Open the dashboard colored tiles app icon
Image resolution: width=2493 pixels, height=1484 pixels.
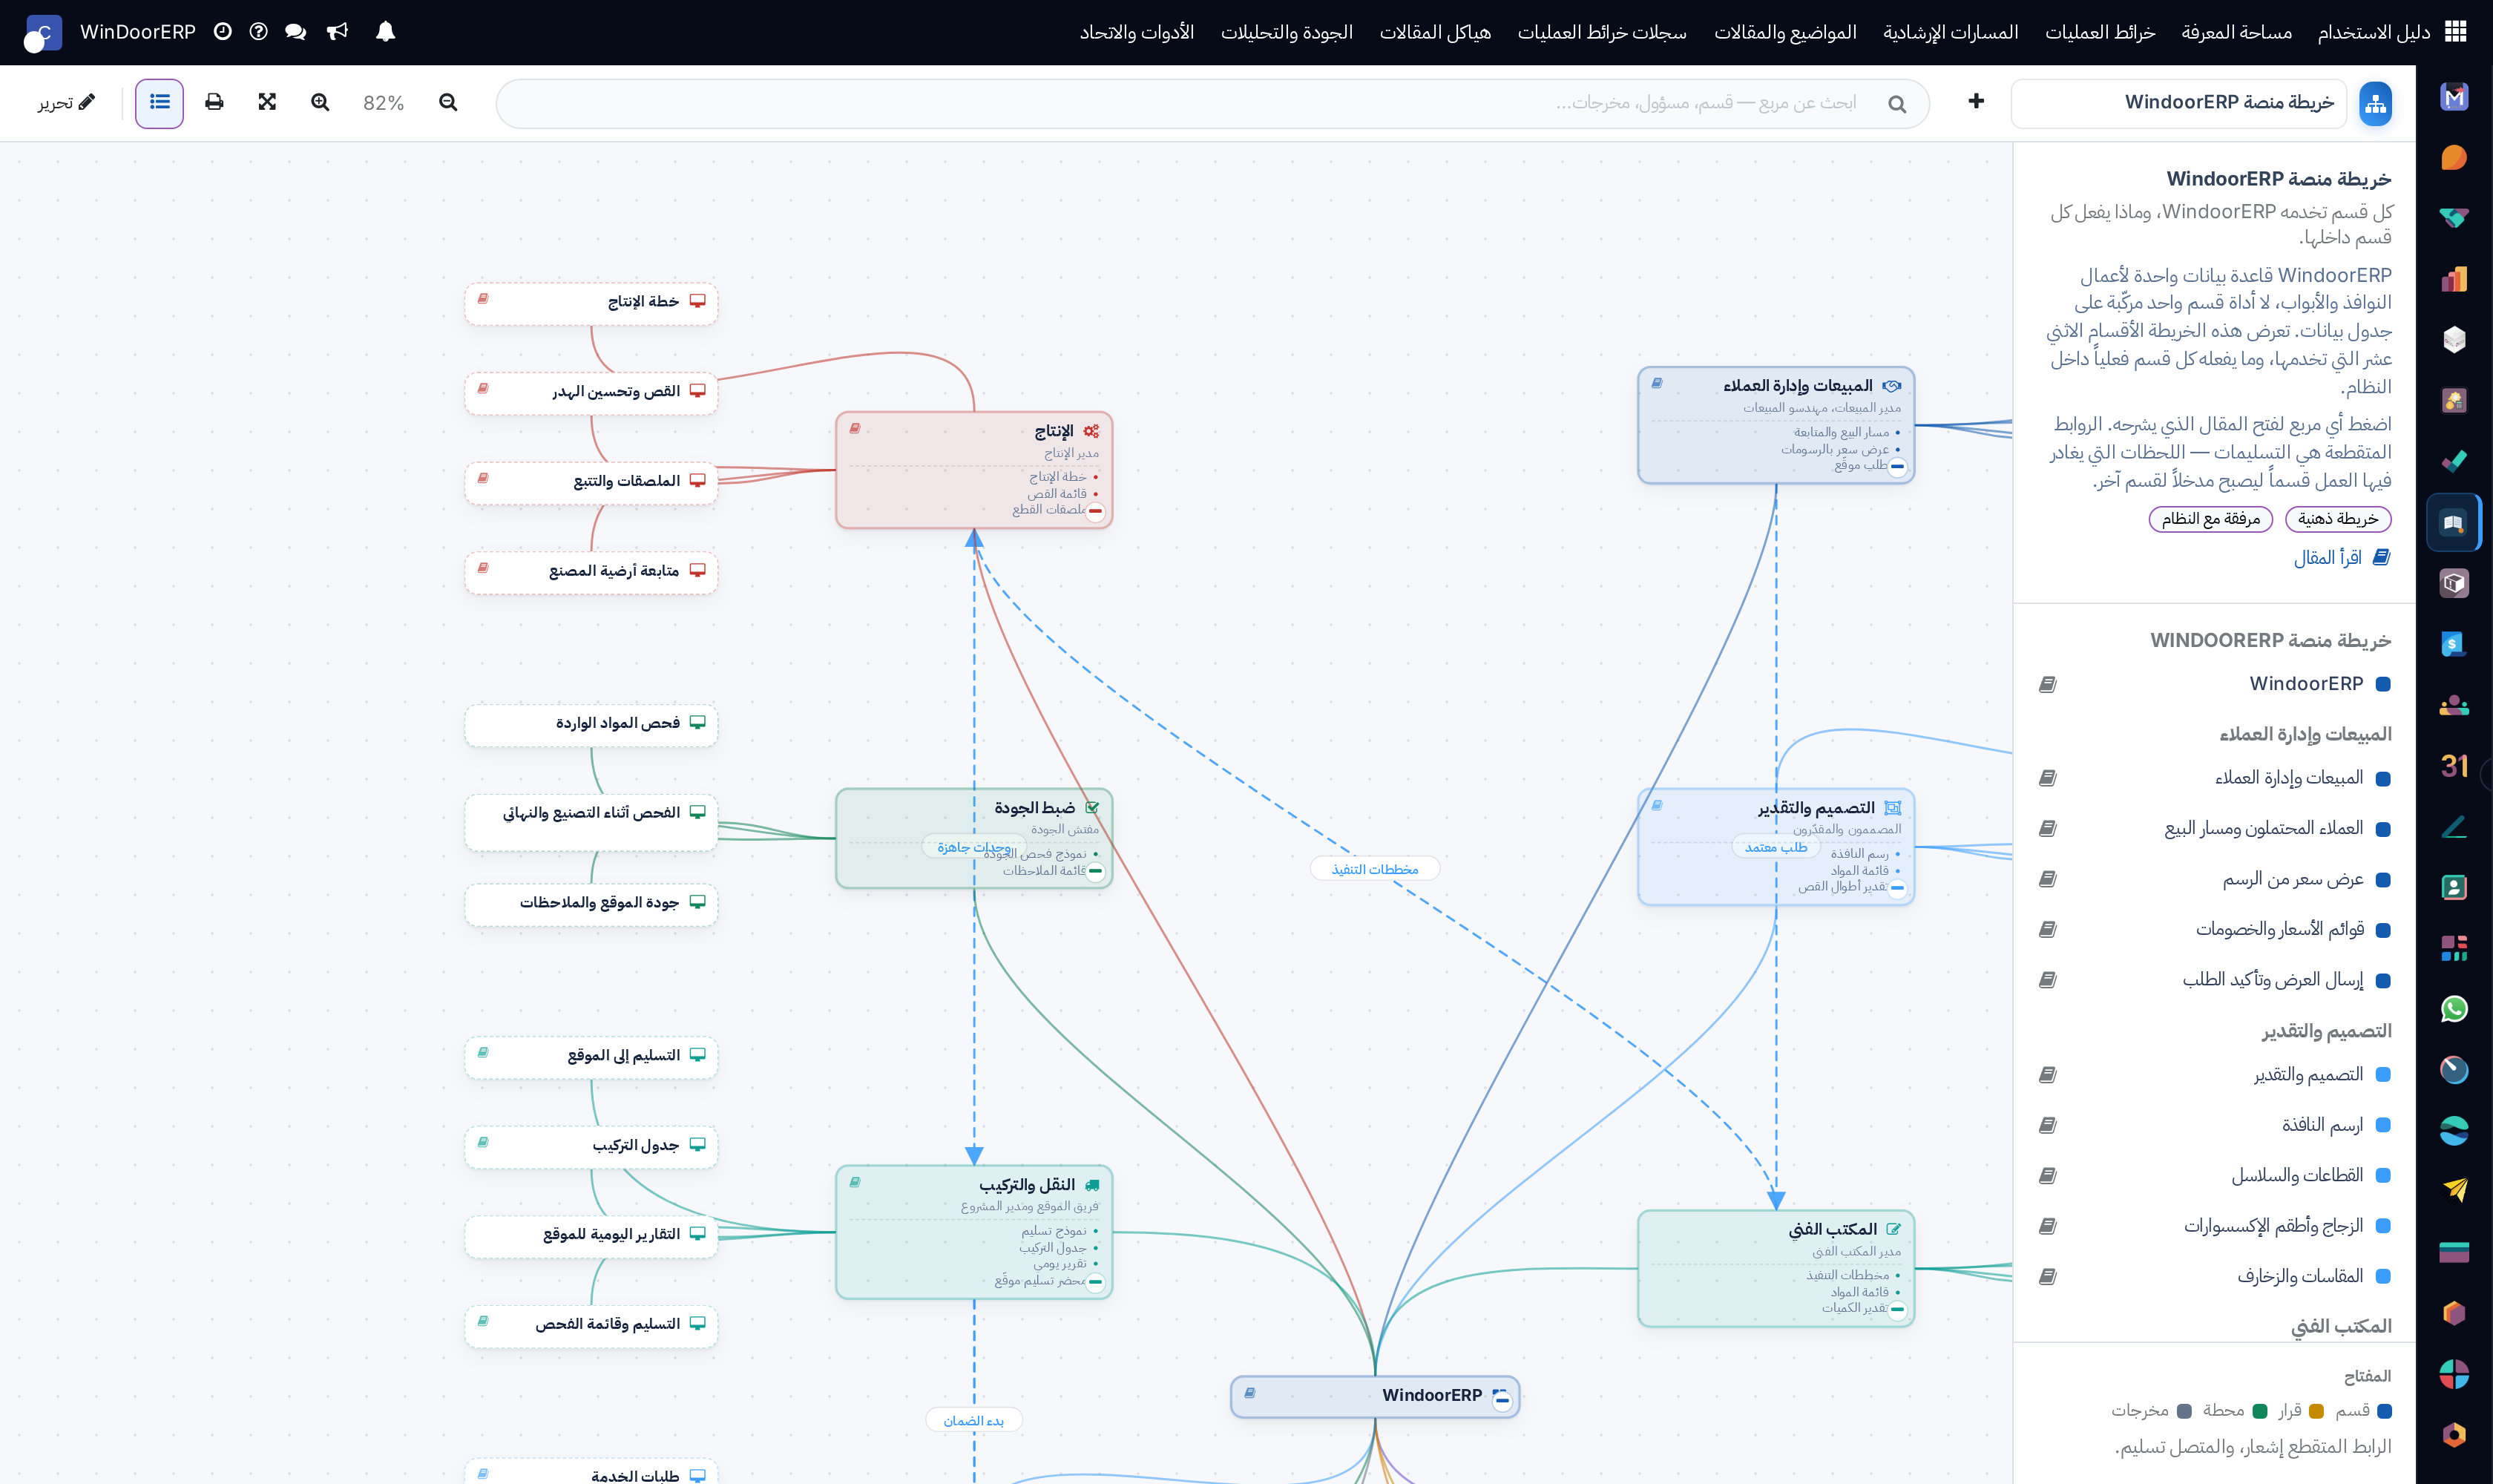point(2454,948)
